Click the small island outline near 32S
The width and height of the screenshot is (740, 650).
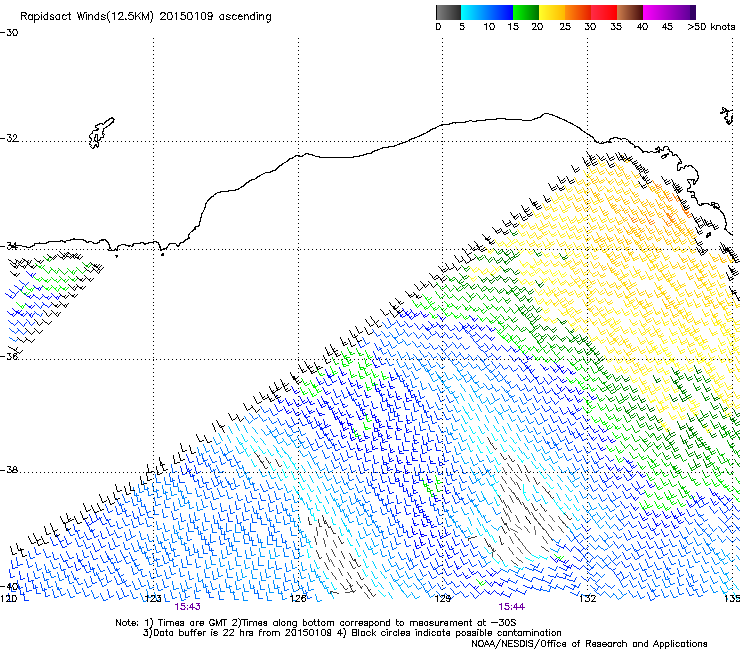click(101, 133)
